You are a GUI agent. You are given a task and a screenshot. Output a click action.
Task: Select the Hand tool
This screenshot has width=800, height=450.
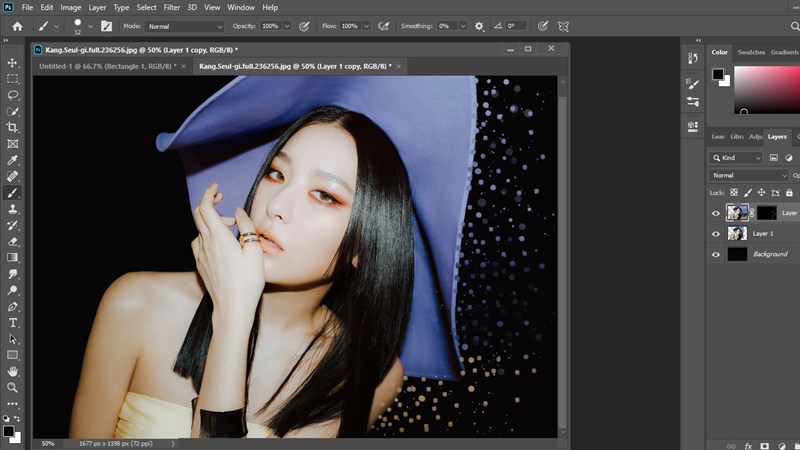click(x=12, y=371)
